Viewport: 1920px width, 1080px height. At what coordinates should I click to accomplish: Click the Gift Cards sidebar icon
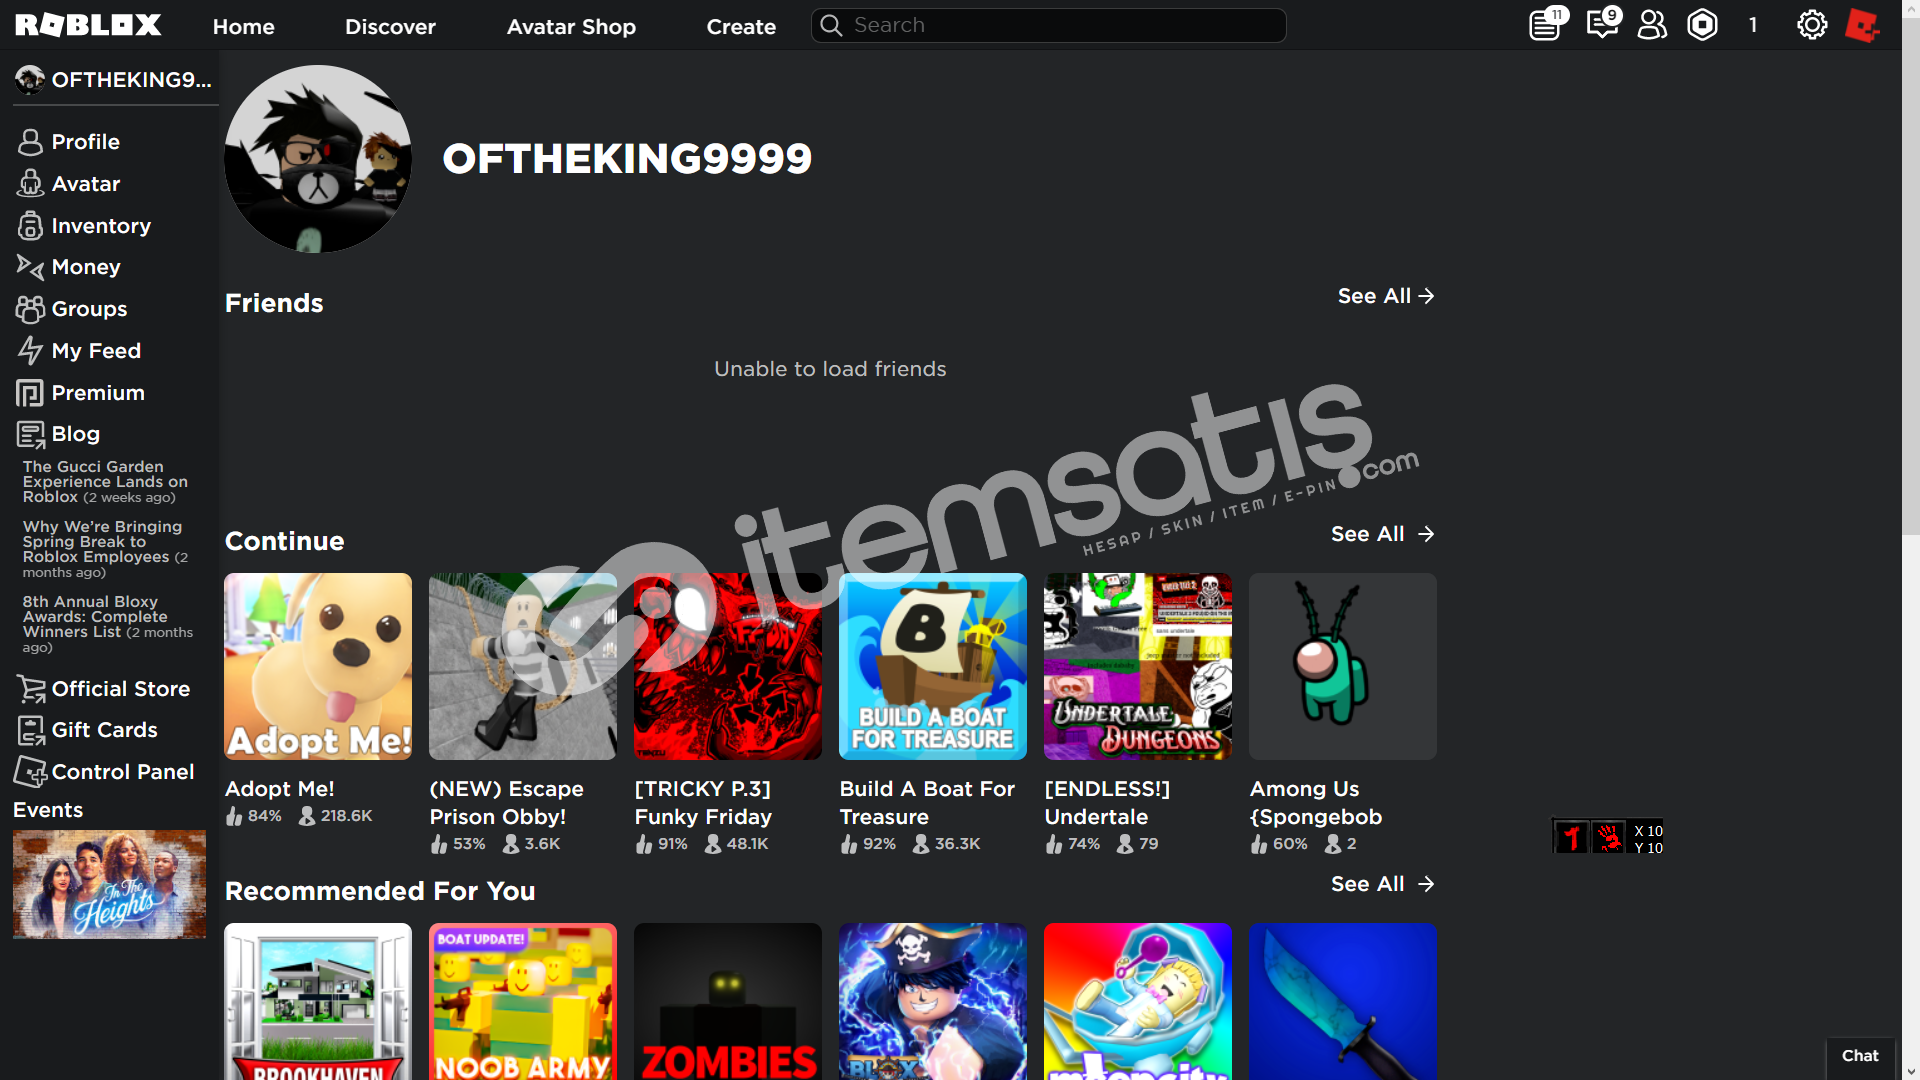pyautogui.click(x=30, y=730)
